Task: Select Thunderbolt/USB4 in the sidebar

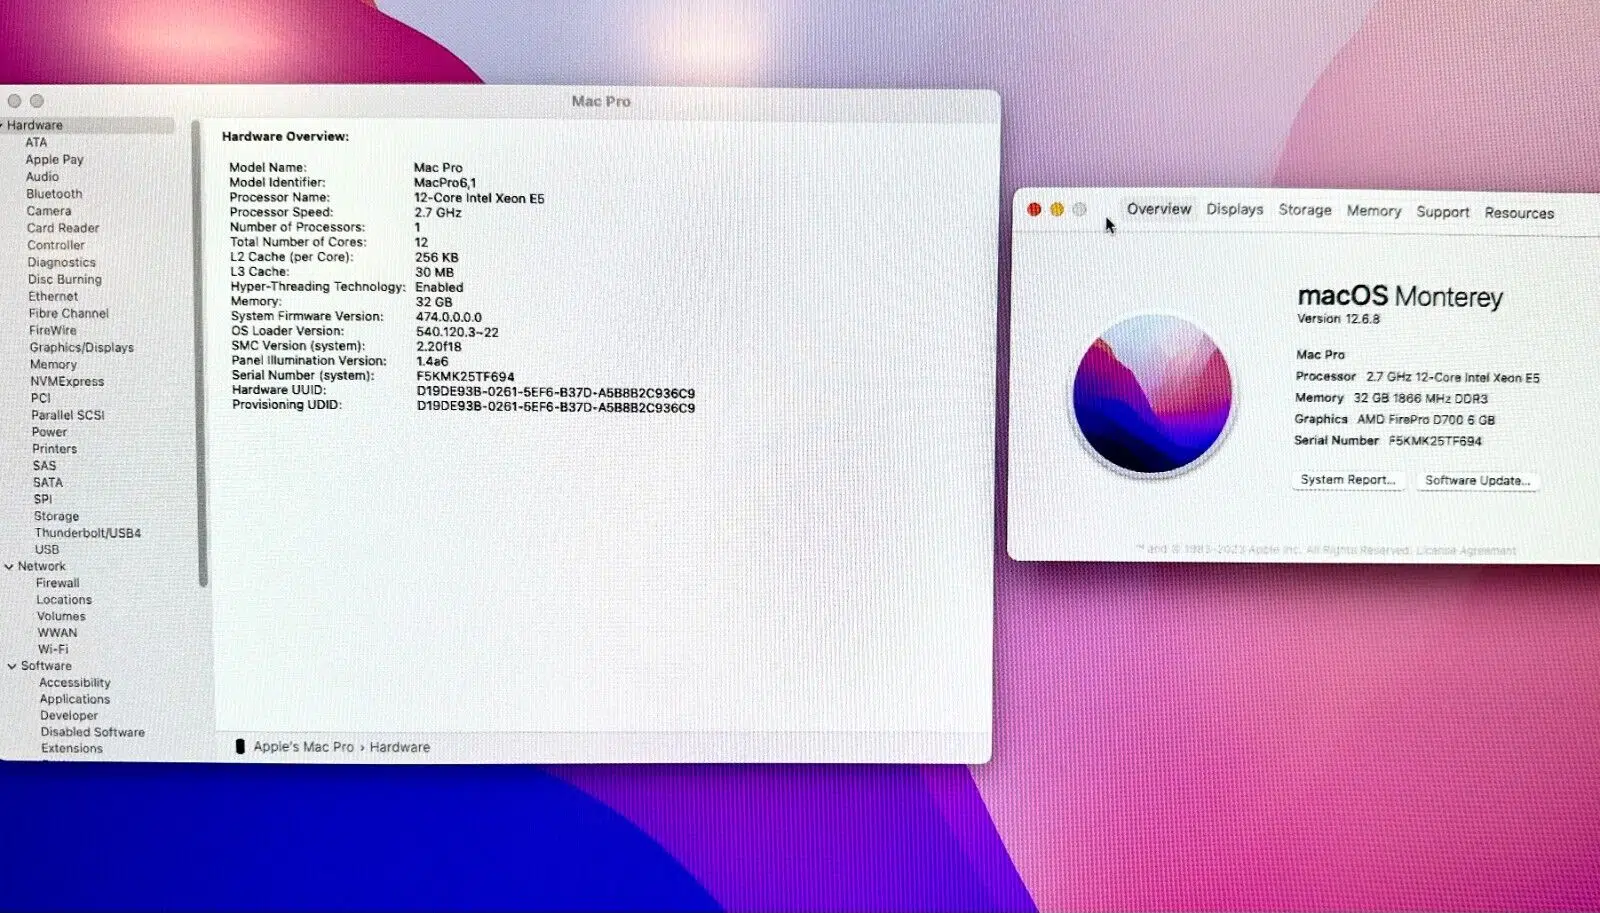Action: point(88,533)
